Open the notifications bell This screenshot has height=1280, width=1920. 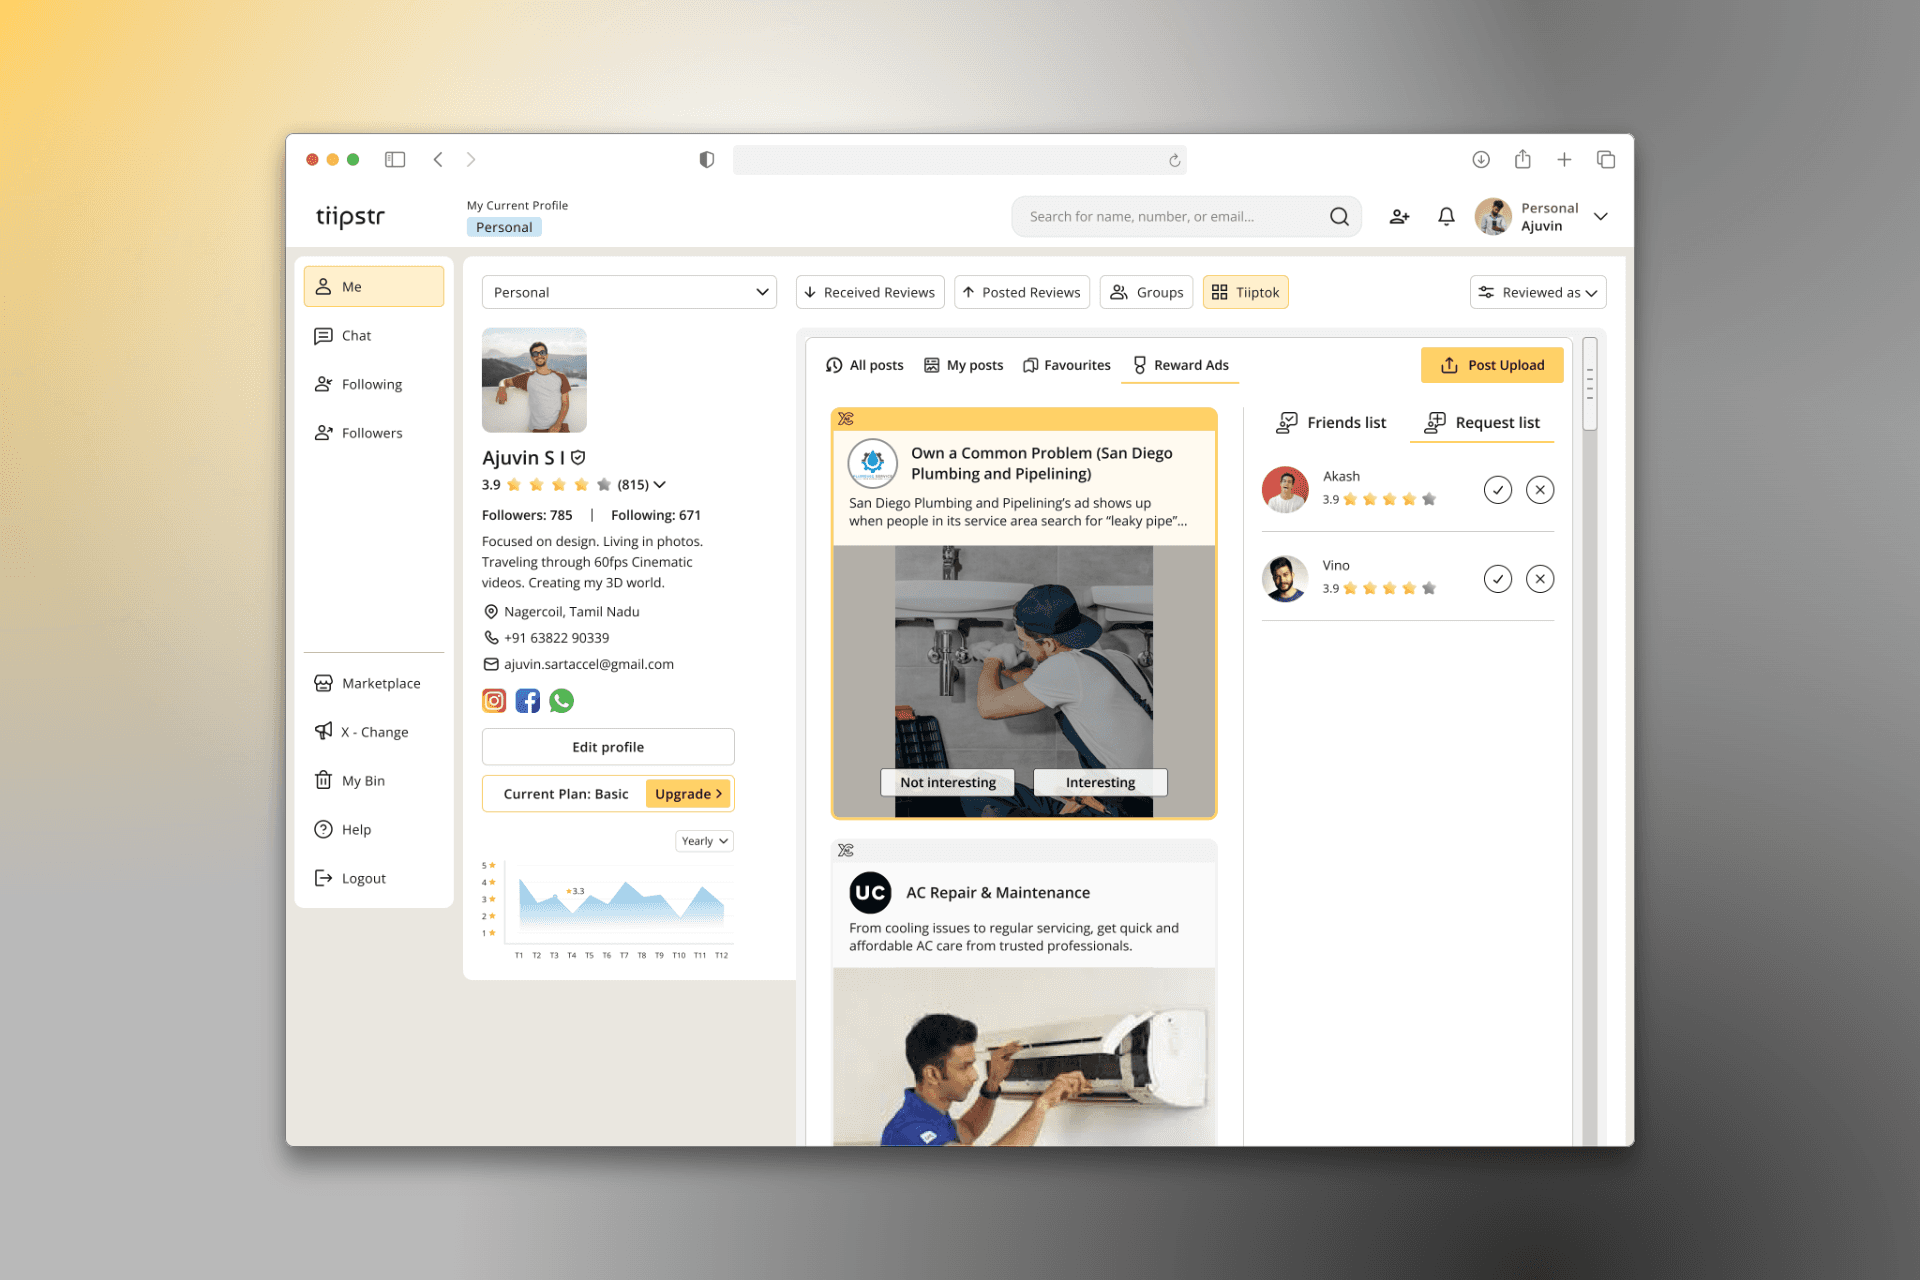point(1446,216)
